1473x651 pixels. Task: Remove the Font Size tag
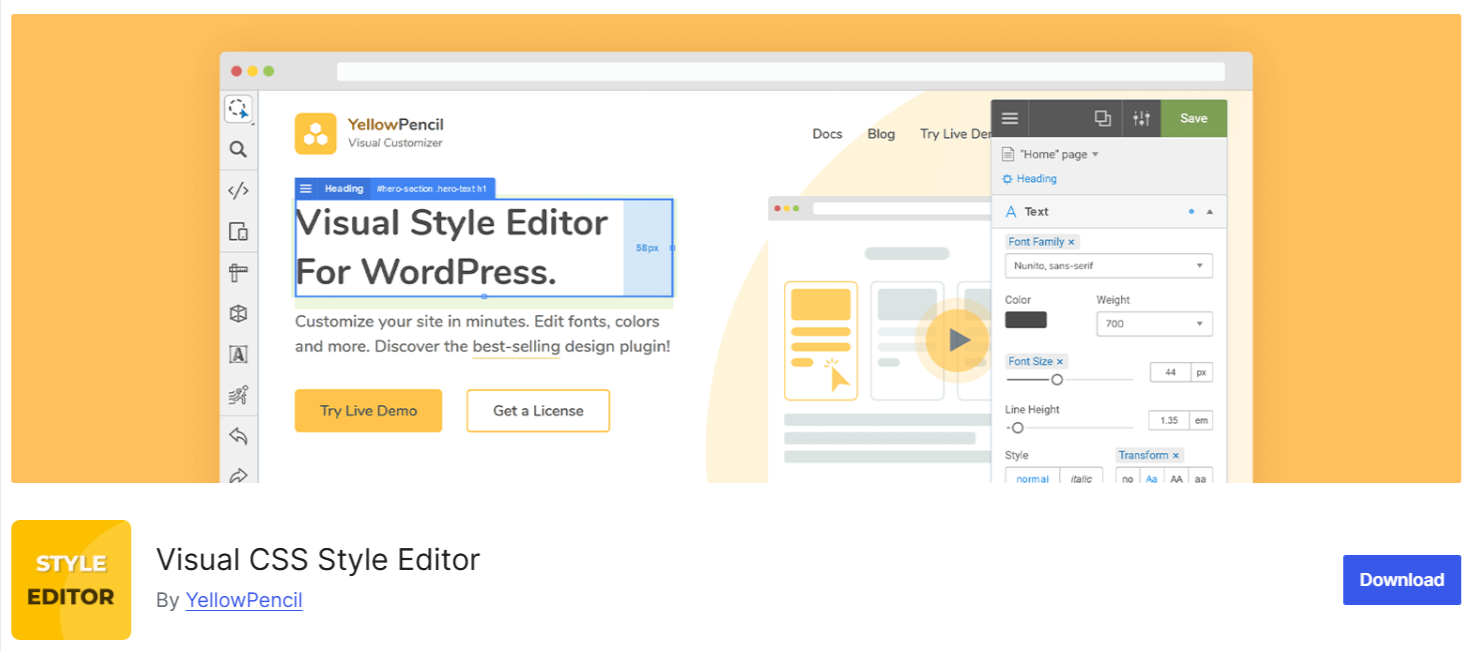click(1060, 362)
